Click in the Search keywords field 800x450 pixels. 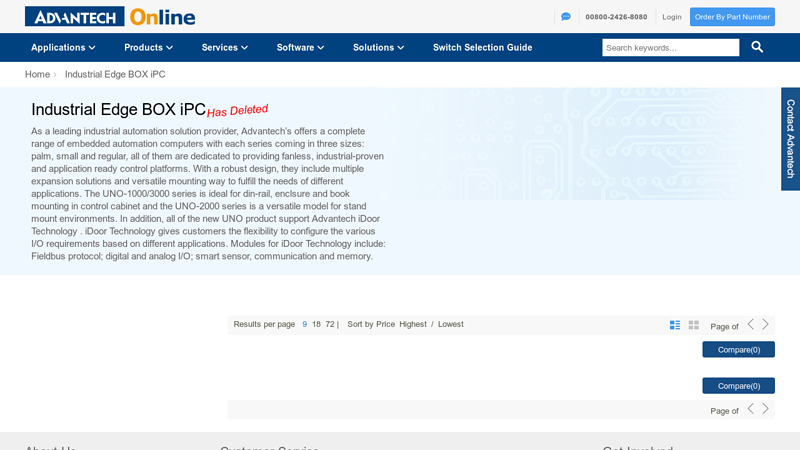click(670, 47)
